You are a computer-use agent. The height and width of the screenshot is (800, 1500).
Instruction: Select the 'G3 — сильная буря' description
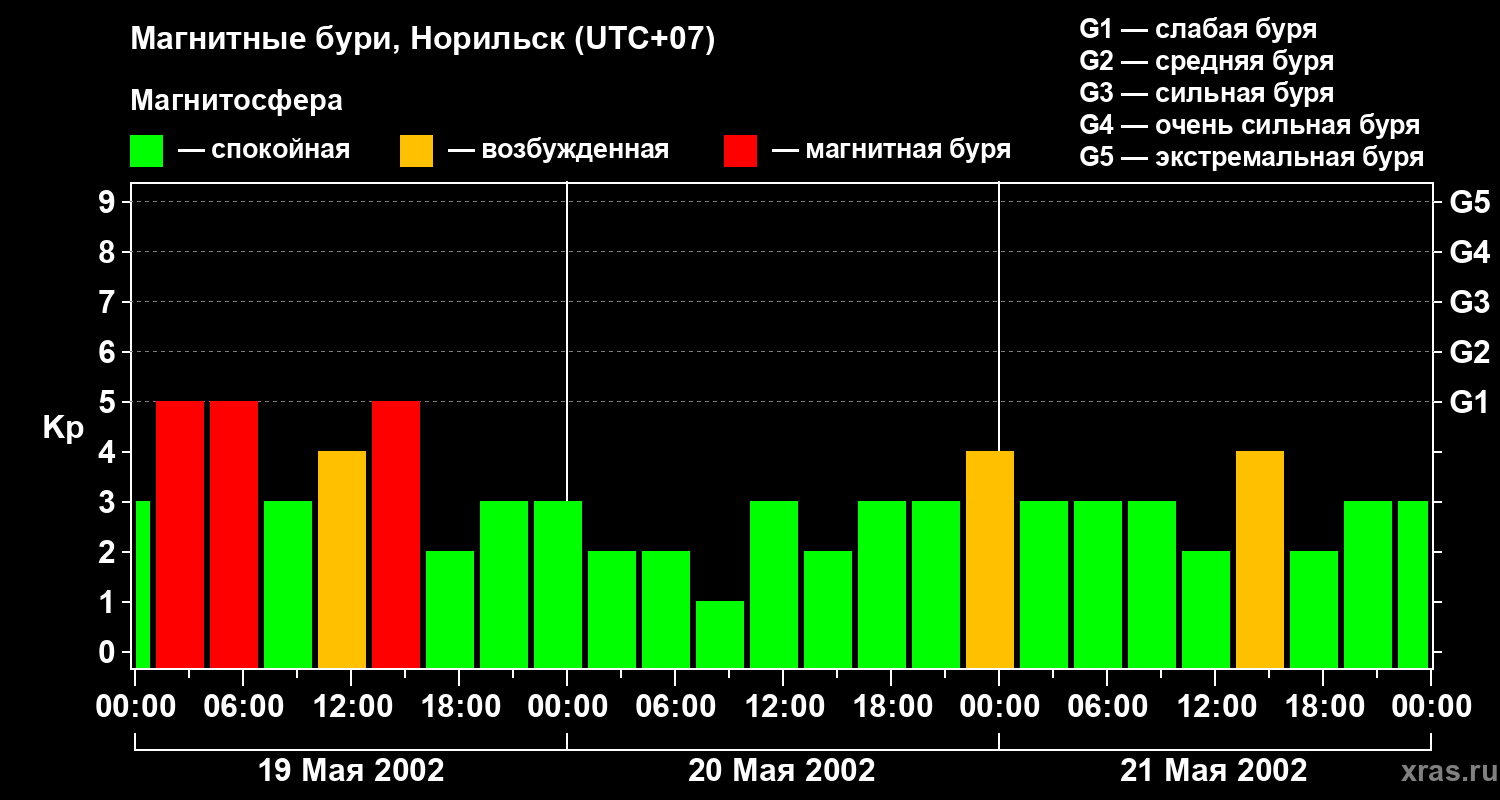(1206, 93)
